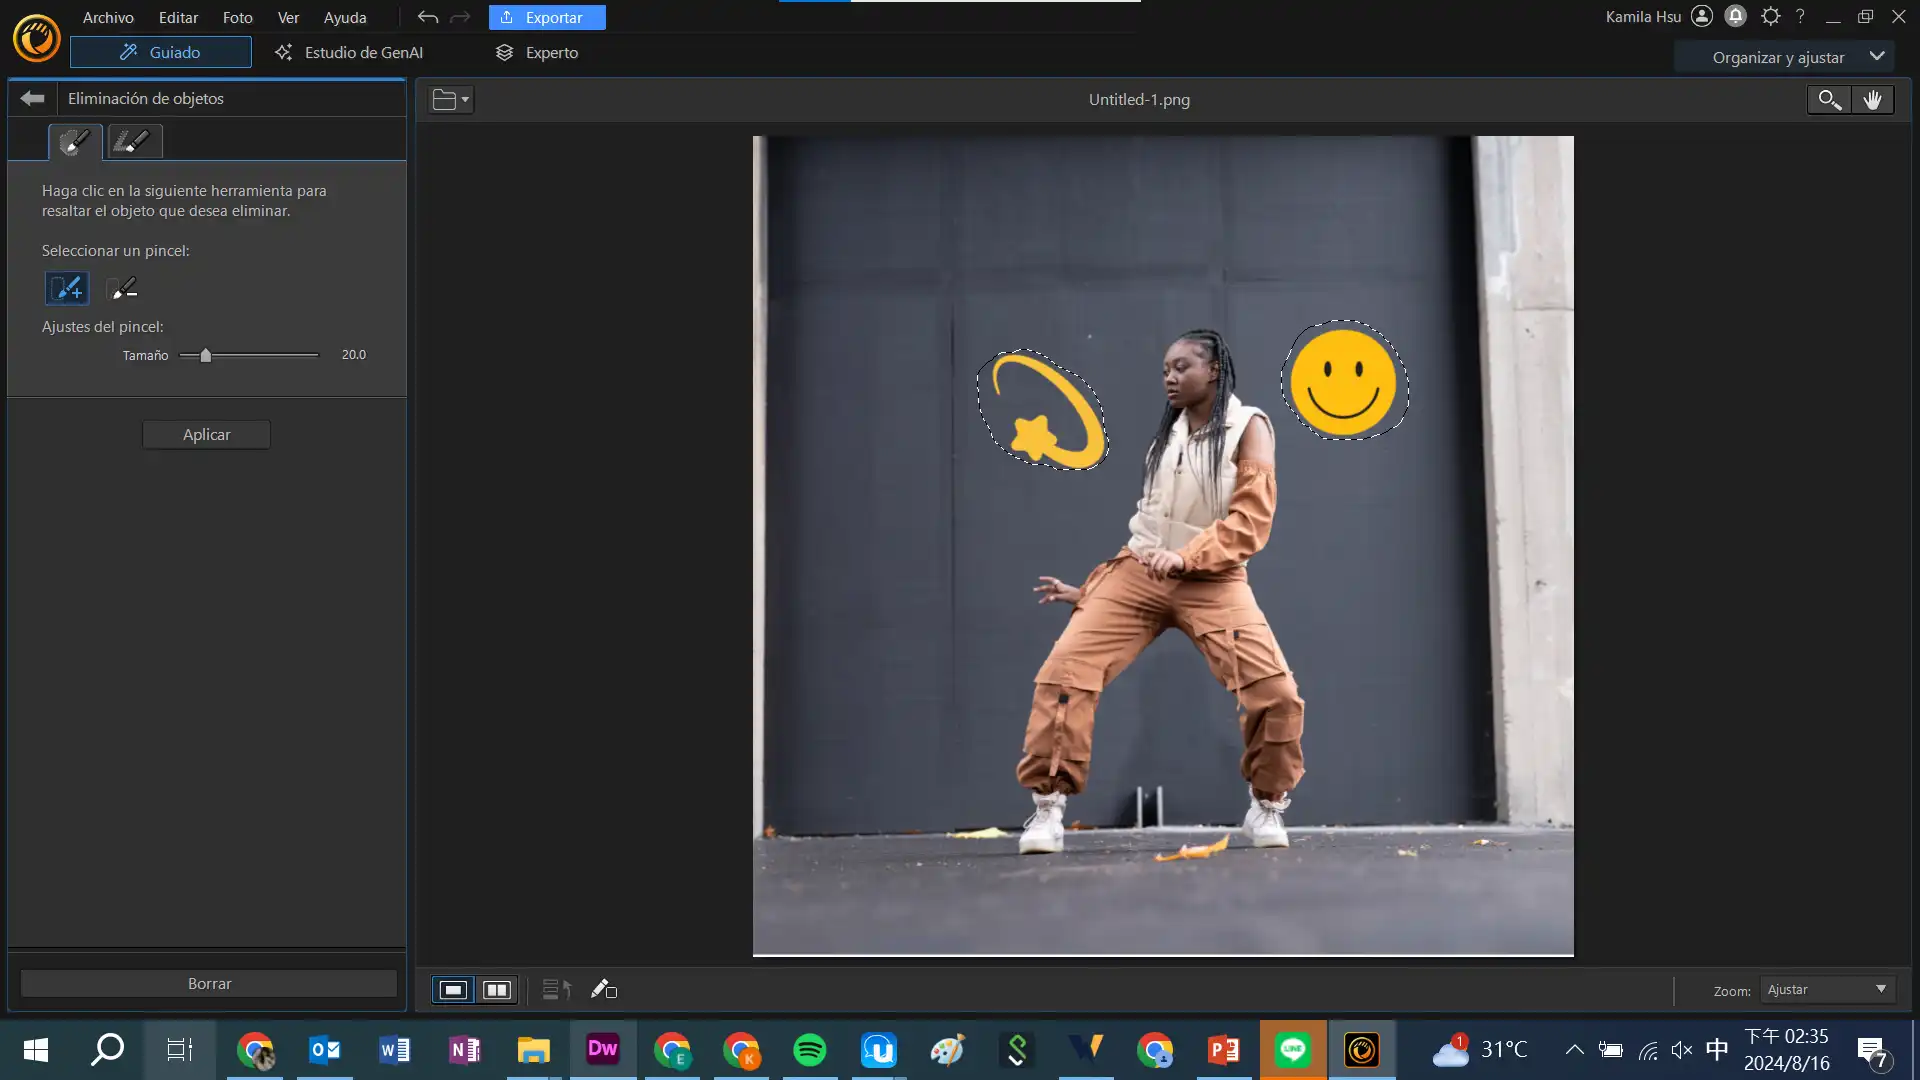The height and width of the screenshot is (1080, 1920).
Task: Select the eraser brush tool
Action: [122, 289]
